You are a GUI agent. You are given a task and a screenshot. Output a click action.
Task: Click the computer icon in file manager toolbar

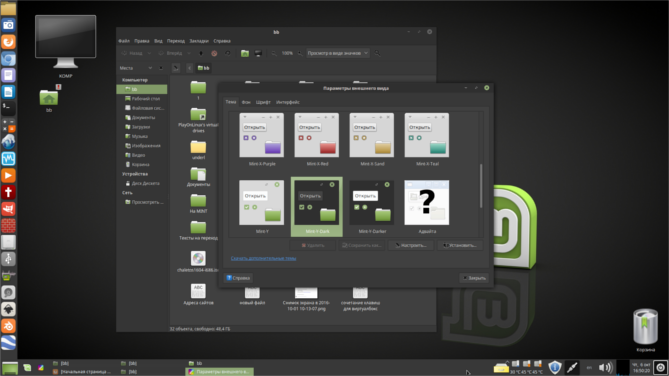(258, 53)
